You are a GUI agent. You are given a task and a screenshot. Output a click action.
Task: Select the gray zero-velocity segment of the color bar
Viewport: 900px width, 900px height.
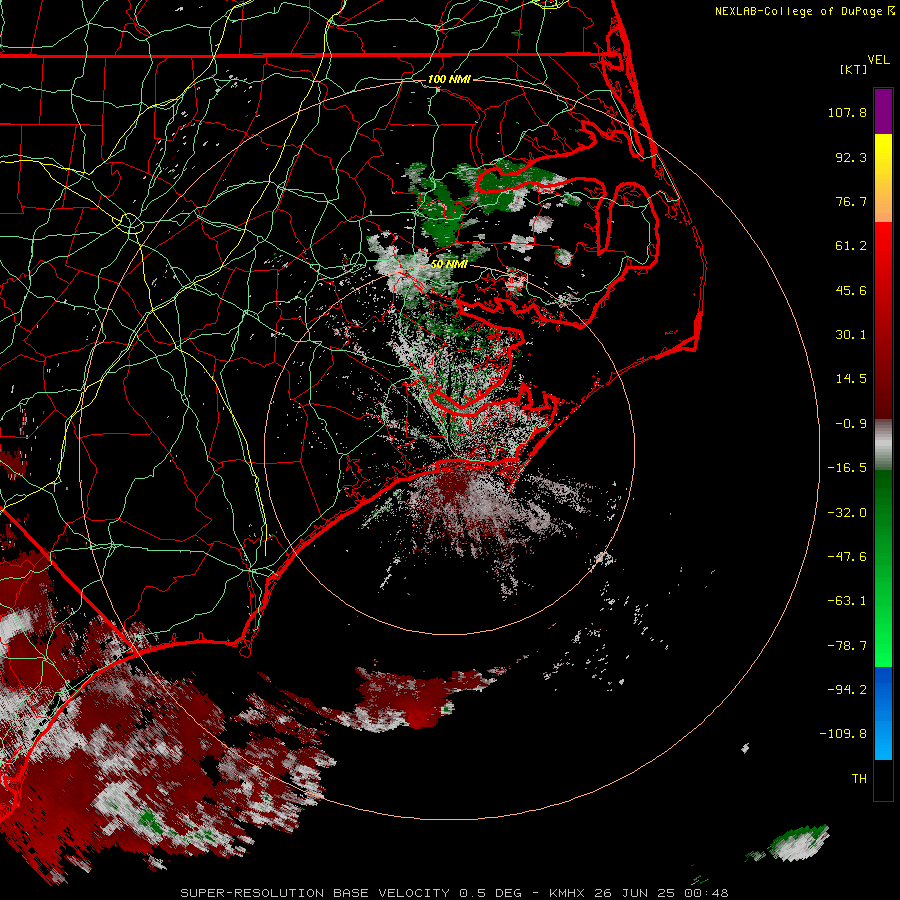pyautogui.click(x=883, y=445)
